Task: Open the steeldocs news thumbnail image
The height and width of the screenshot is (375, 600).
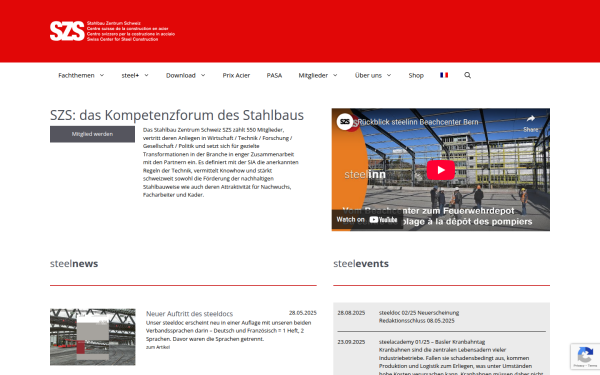Action: [93, 337]
